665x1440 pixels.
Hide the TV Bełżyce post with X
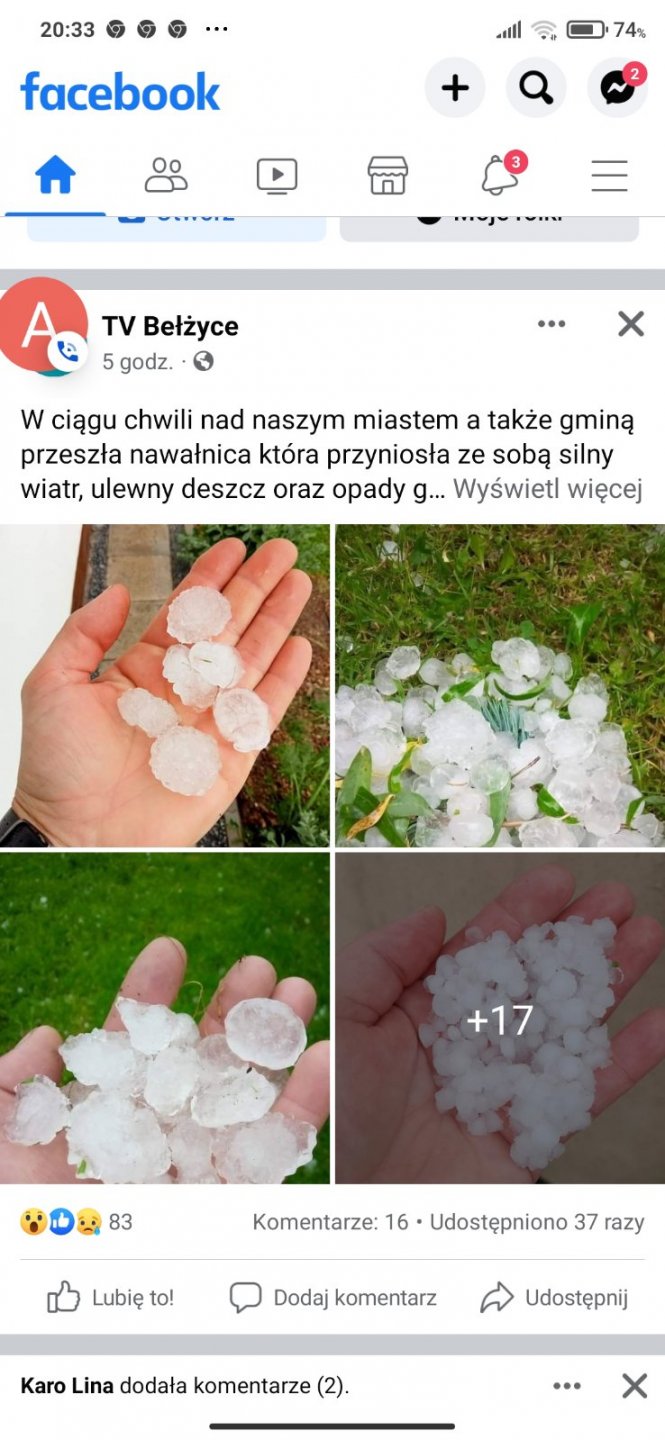click(631, 324)
